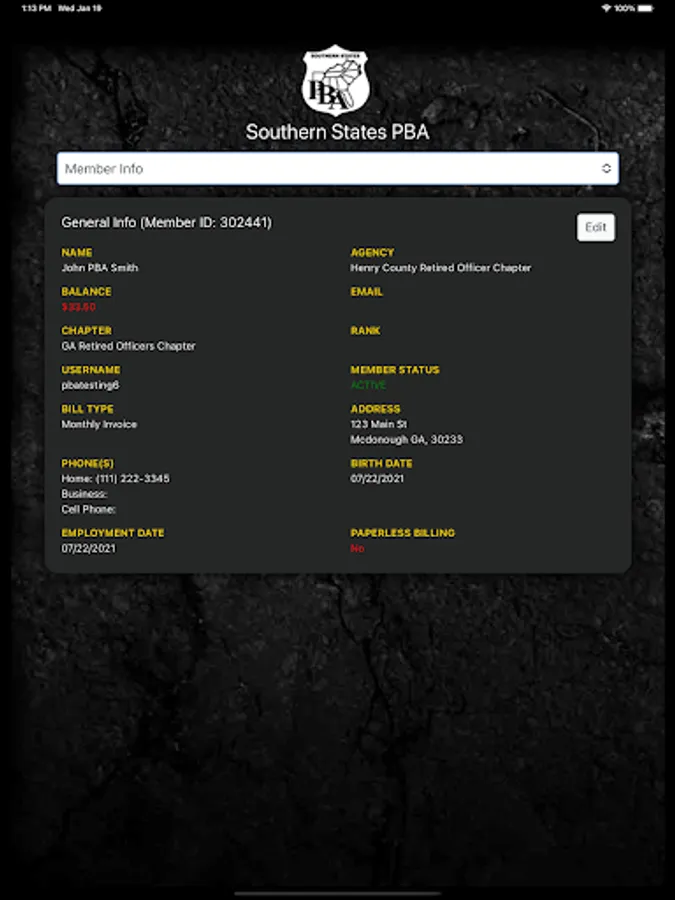Tap the Home phone number (111) 222-3345

click(x=115, y=479)
